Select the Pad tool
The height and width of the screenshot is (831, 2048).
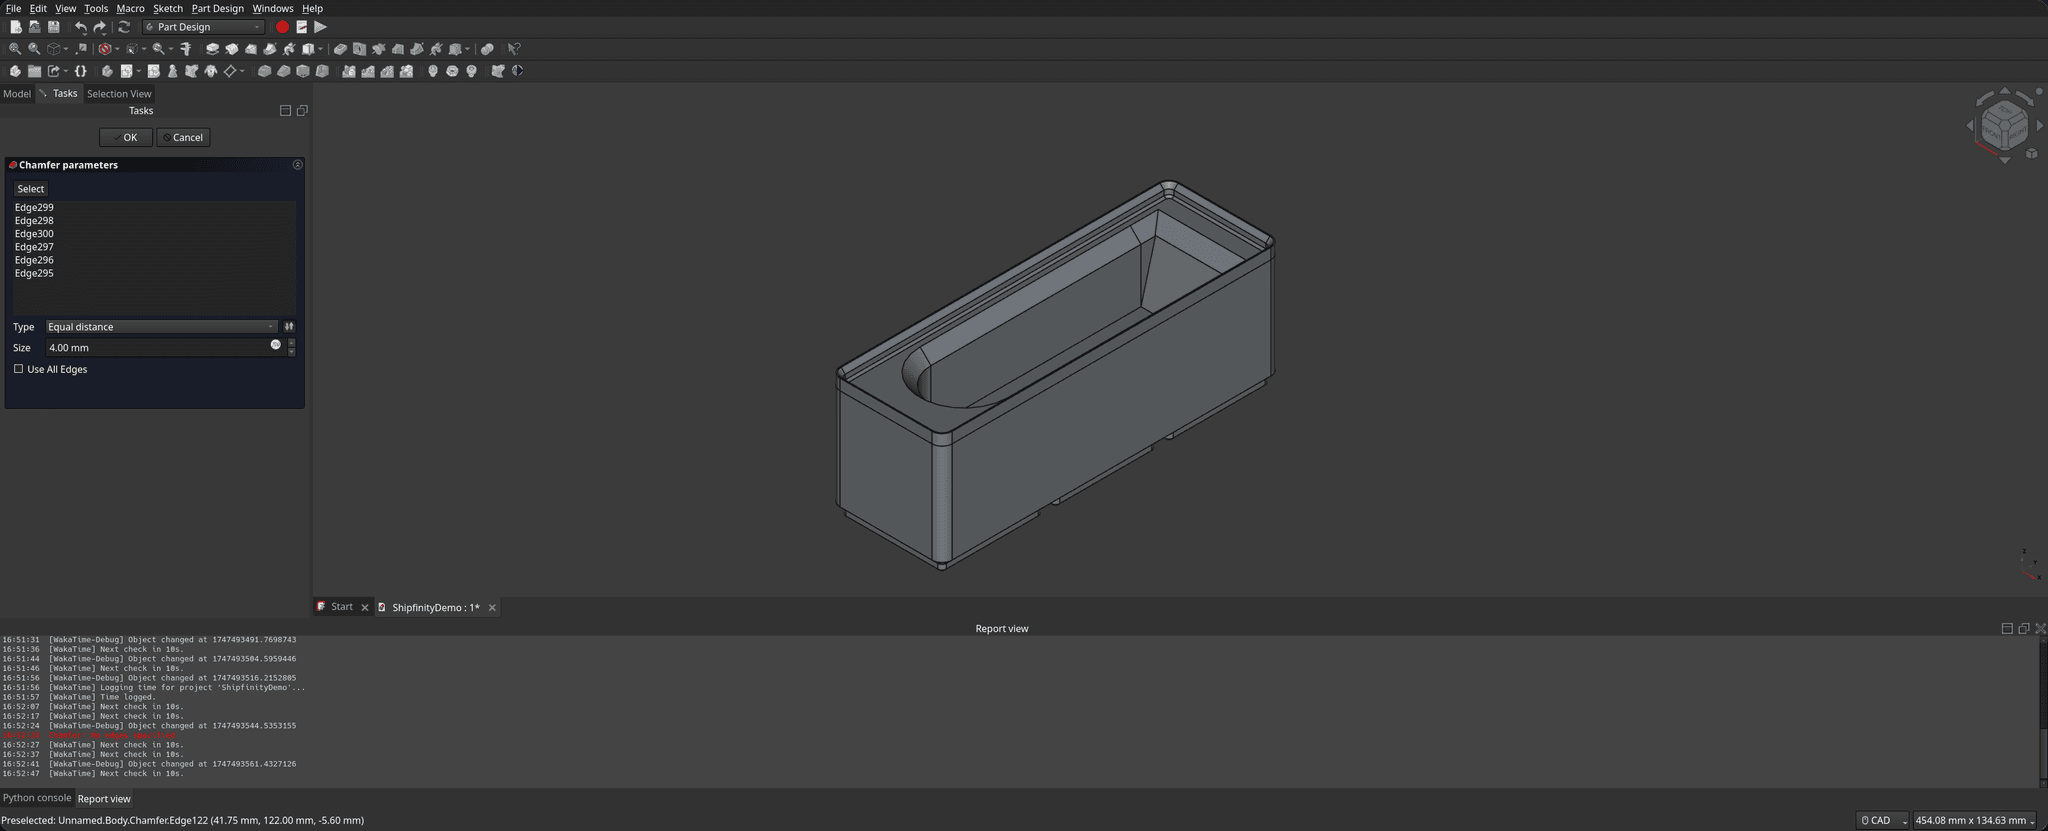click(212, 48)
